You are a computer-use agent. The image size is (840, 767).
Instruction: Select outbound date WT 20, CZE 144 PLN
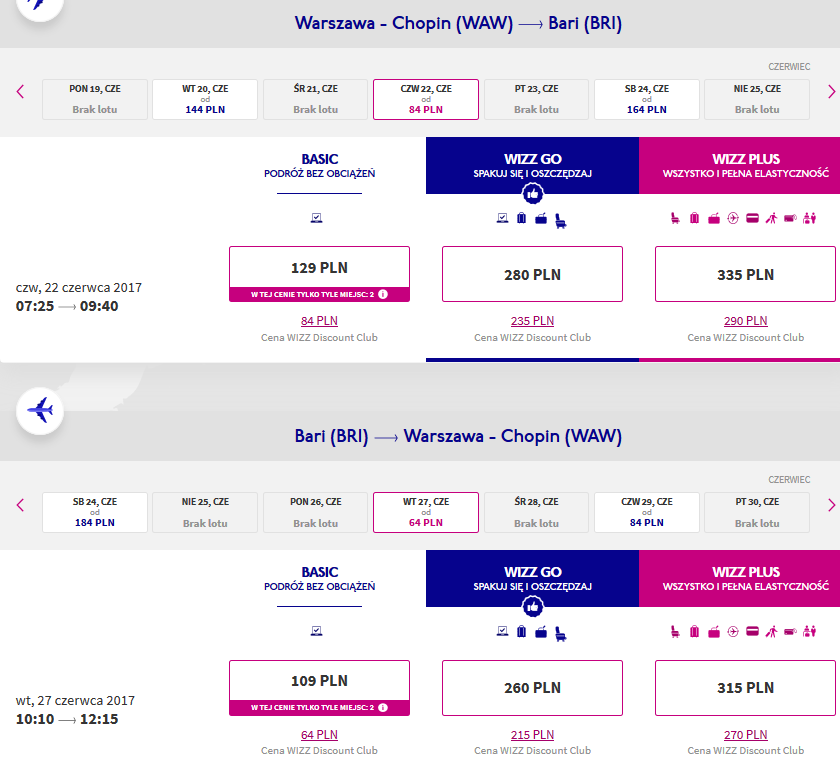(205, 99)
